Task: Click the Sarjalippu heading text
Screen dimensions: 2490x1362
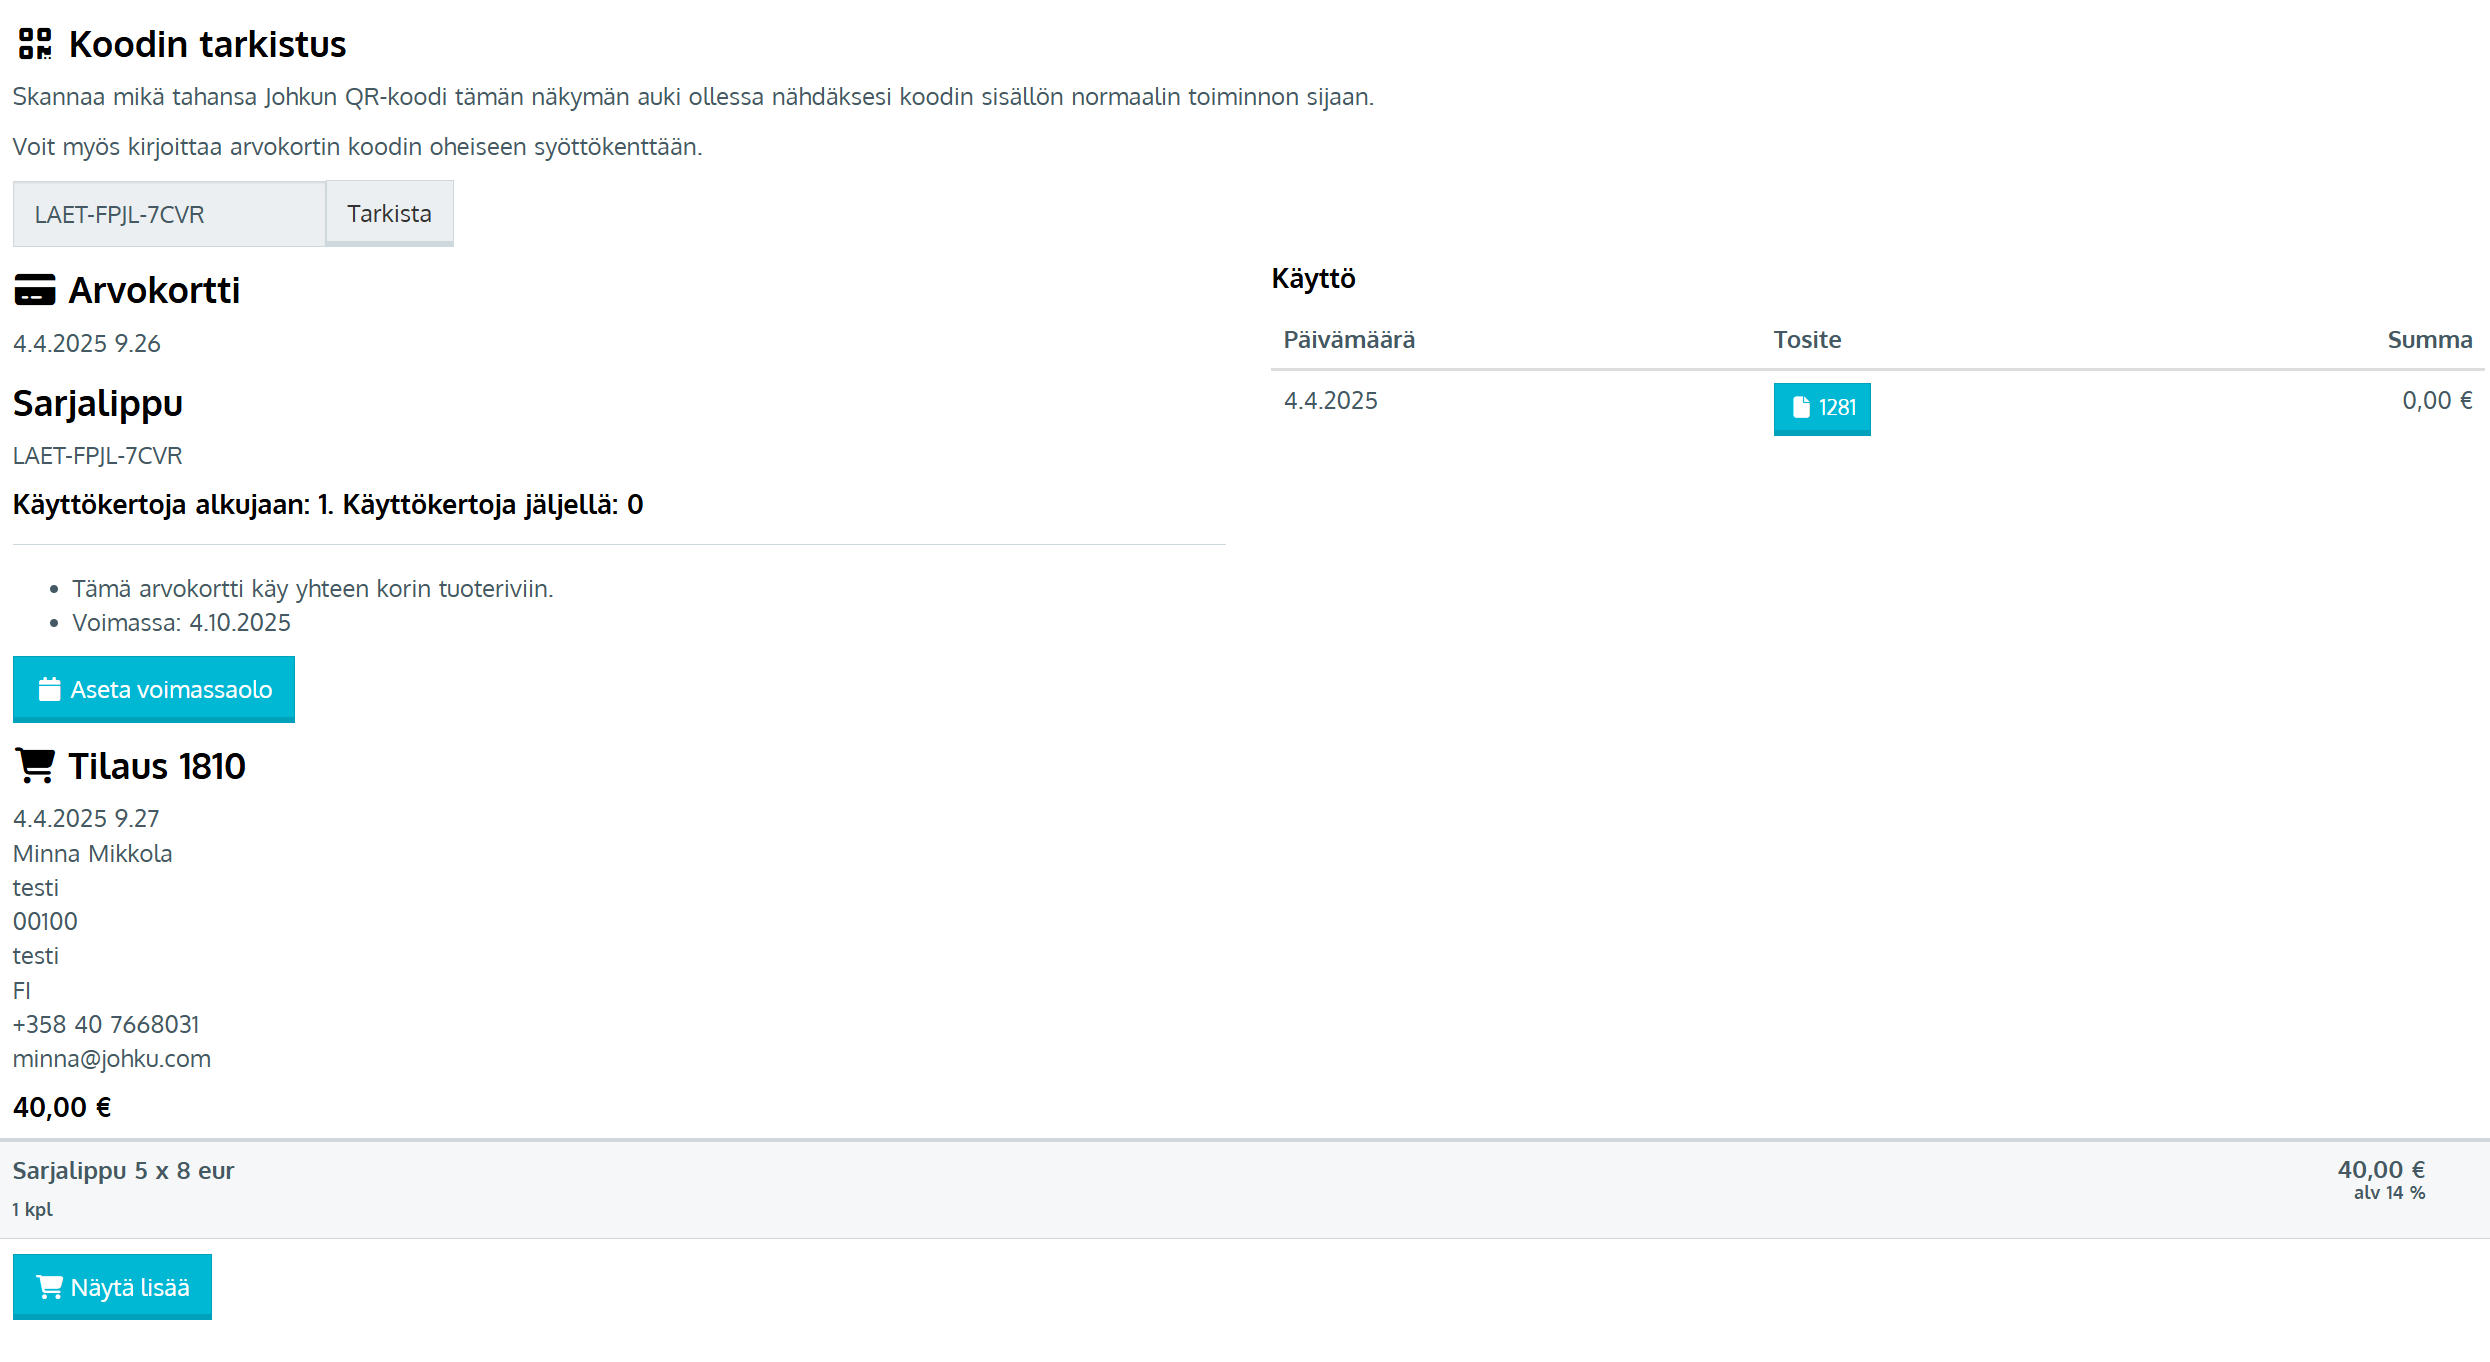Action: pyautogui.click(x=98, y=403)
